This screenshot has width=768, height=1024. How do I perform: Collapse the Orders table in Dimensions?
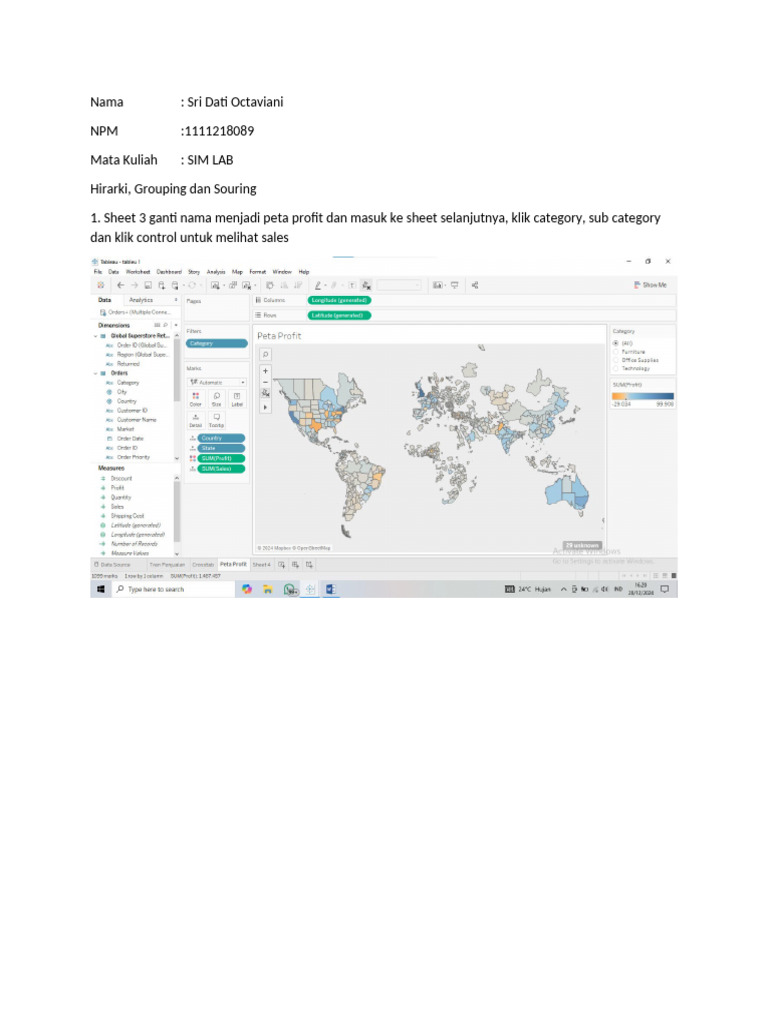(95, 373)
